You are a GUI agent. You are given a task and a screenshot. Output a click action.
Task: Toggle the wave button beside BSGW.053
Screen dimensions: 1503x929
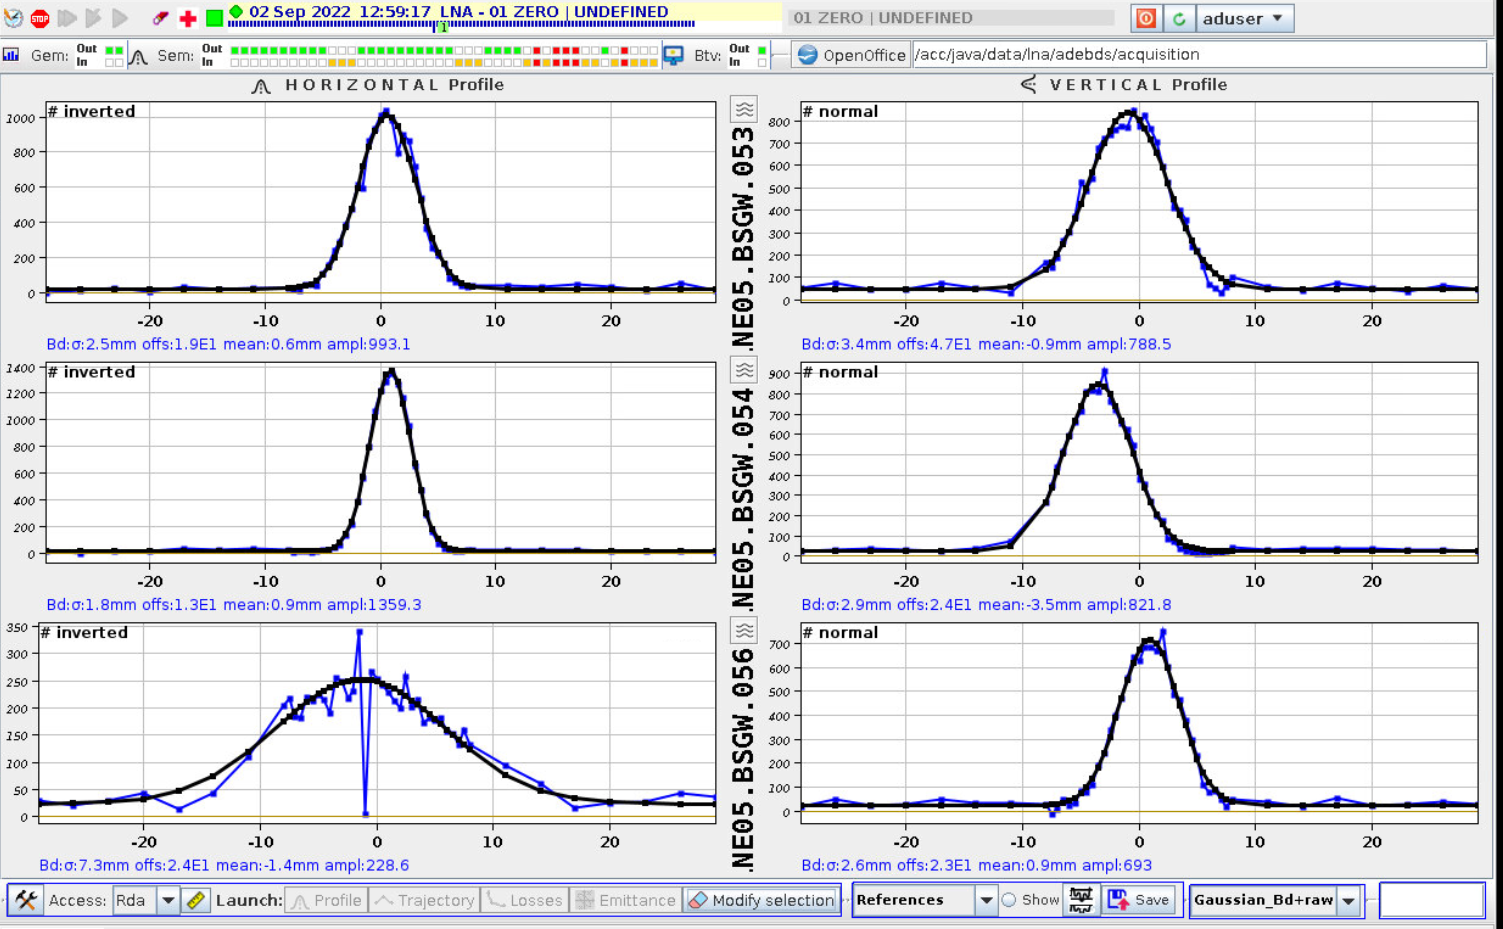click(744, 110)
